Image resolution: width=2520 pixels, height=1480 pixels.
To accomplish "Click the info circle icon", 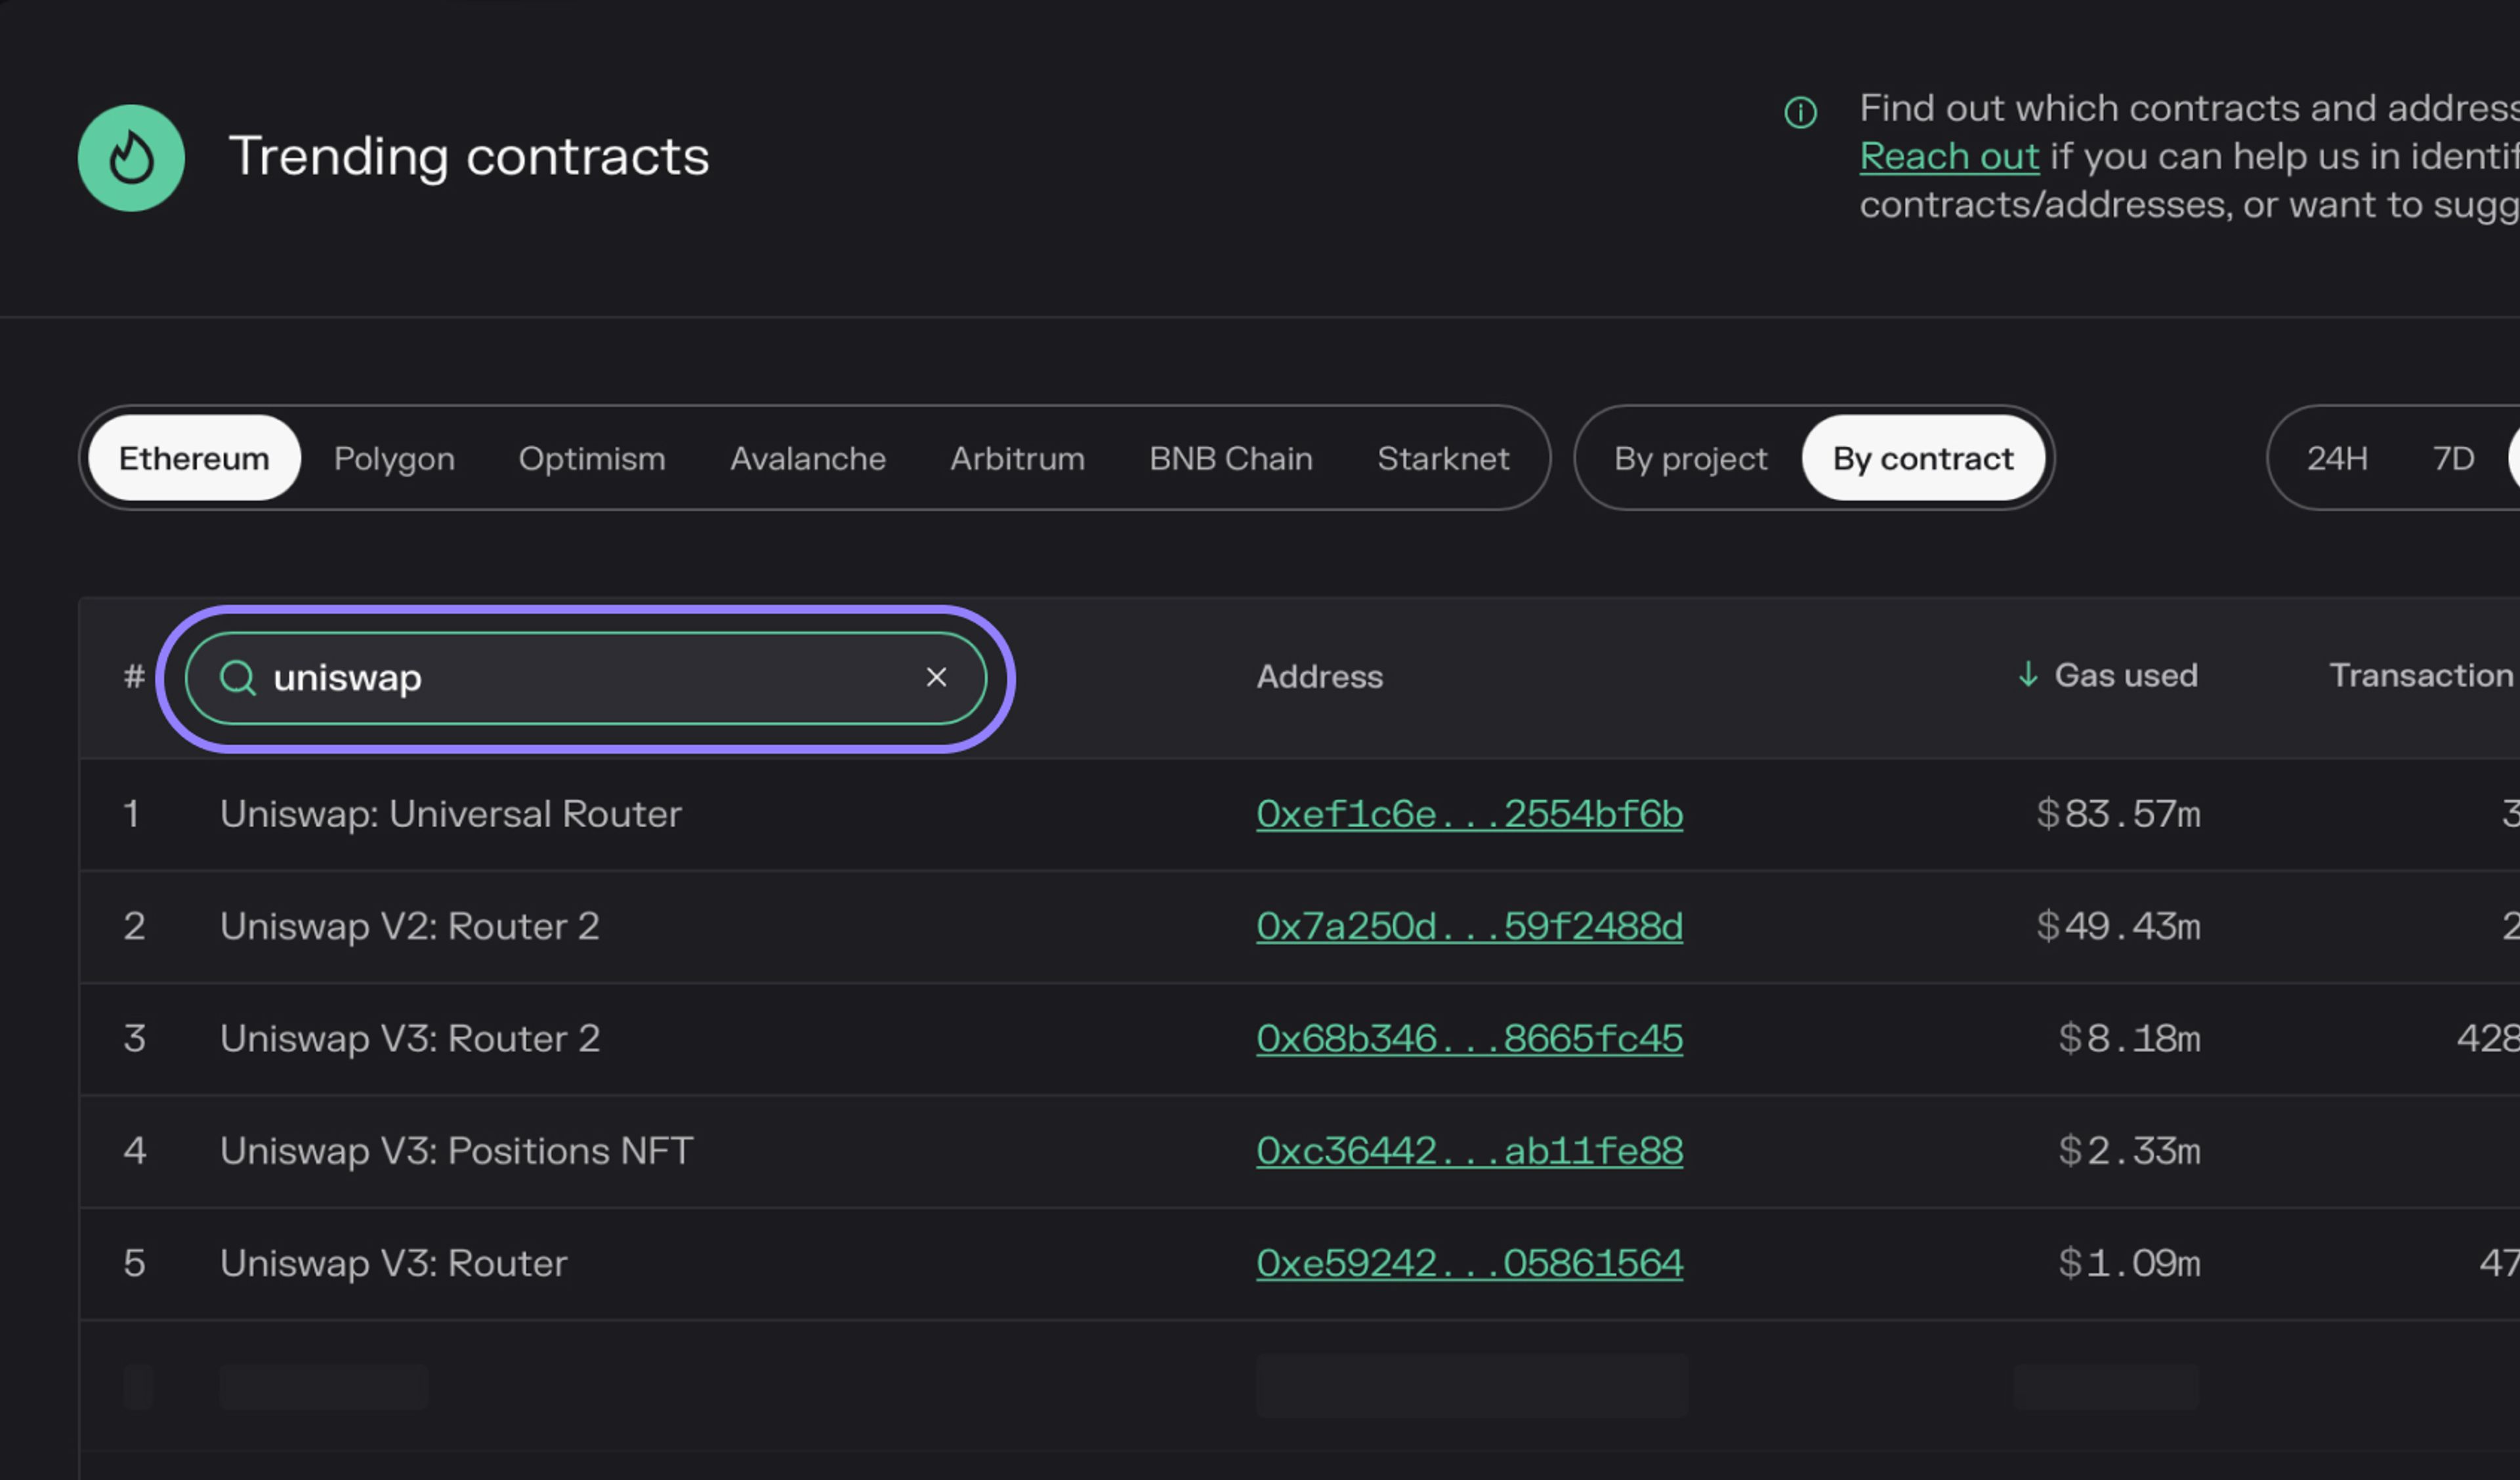I will click(1800, 112).
